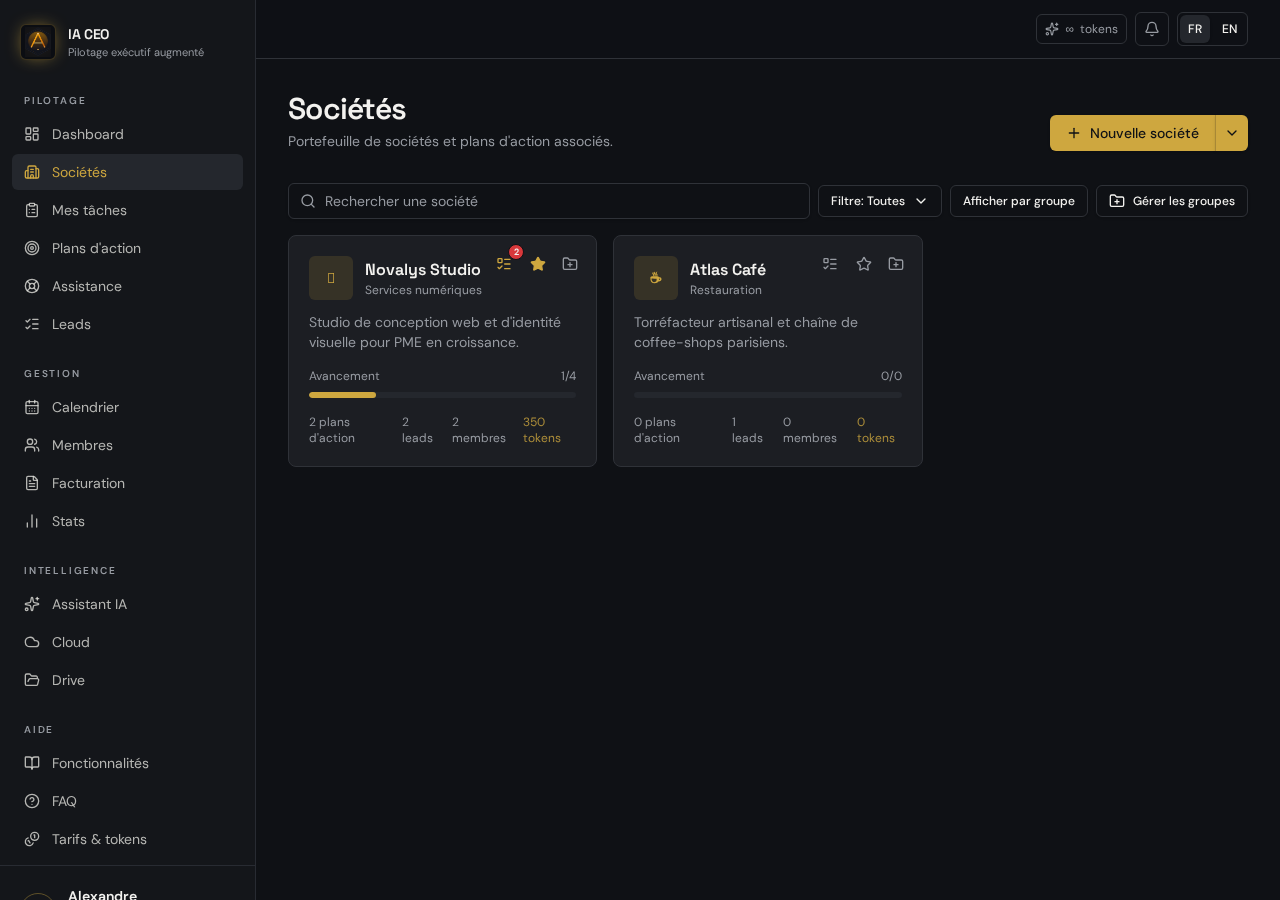Click the Atlas Café coffee cup logo

(x=656, y=278)
